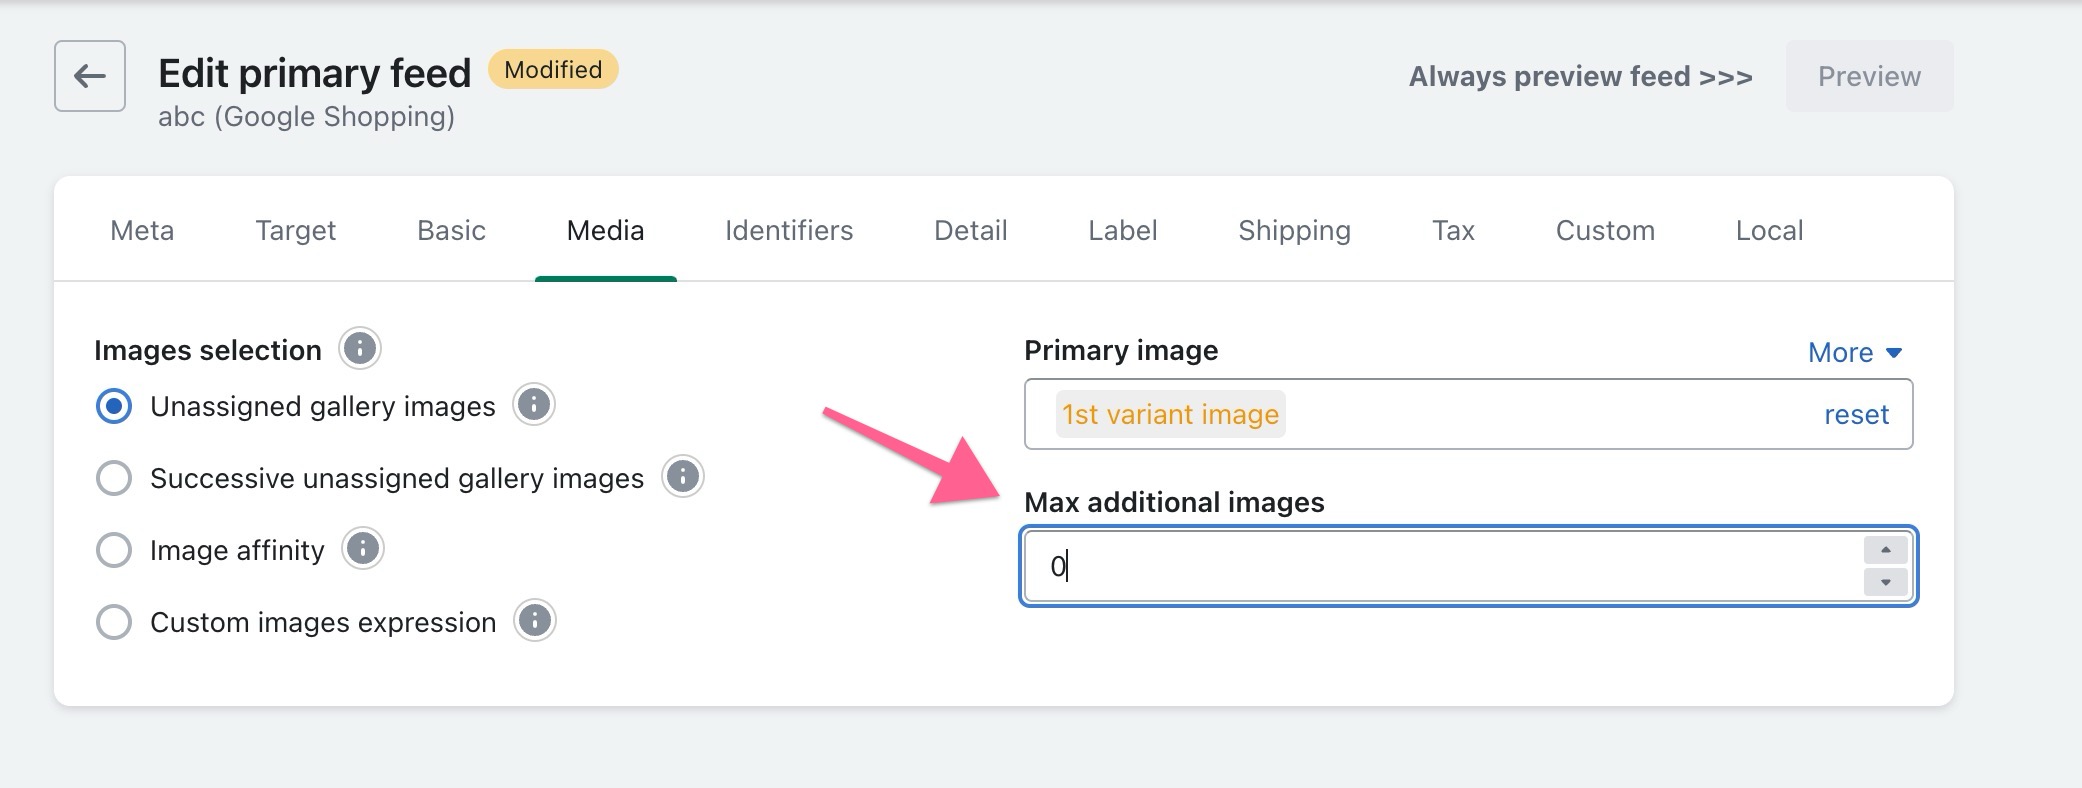Expand the Always preview feed option
This screenshot has height=788, width=2082.
pos(1579,76)
